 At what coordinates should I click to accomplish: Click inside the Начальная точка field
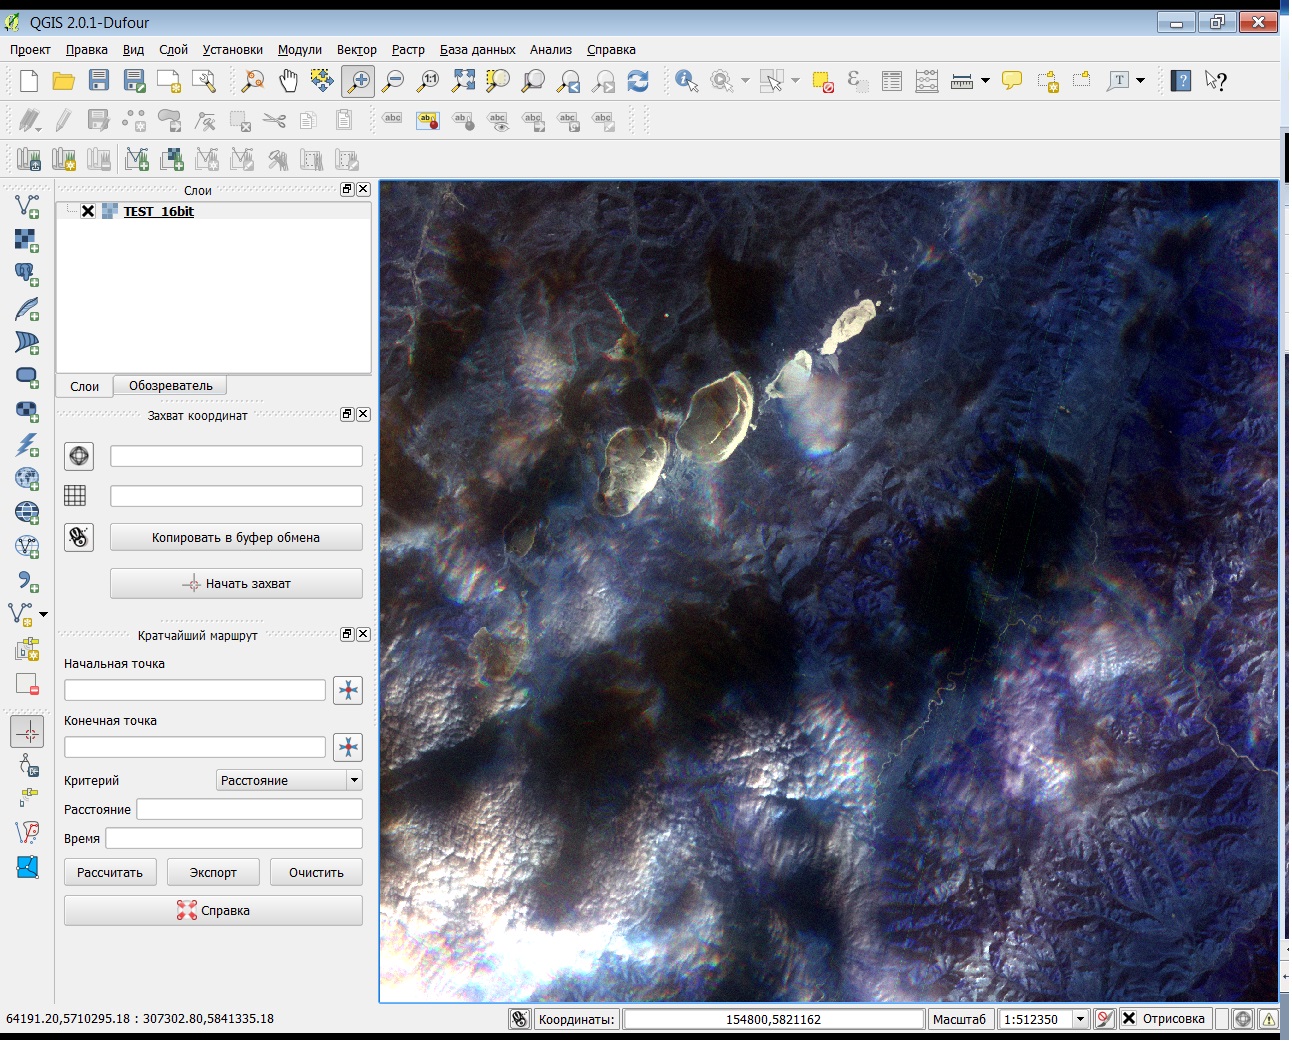(194, 689)
